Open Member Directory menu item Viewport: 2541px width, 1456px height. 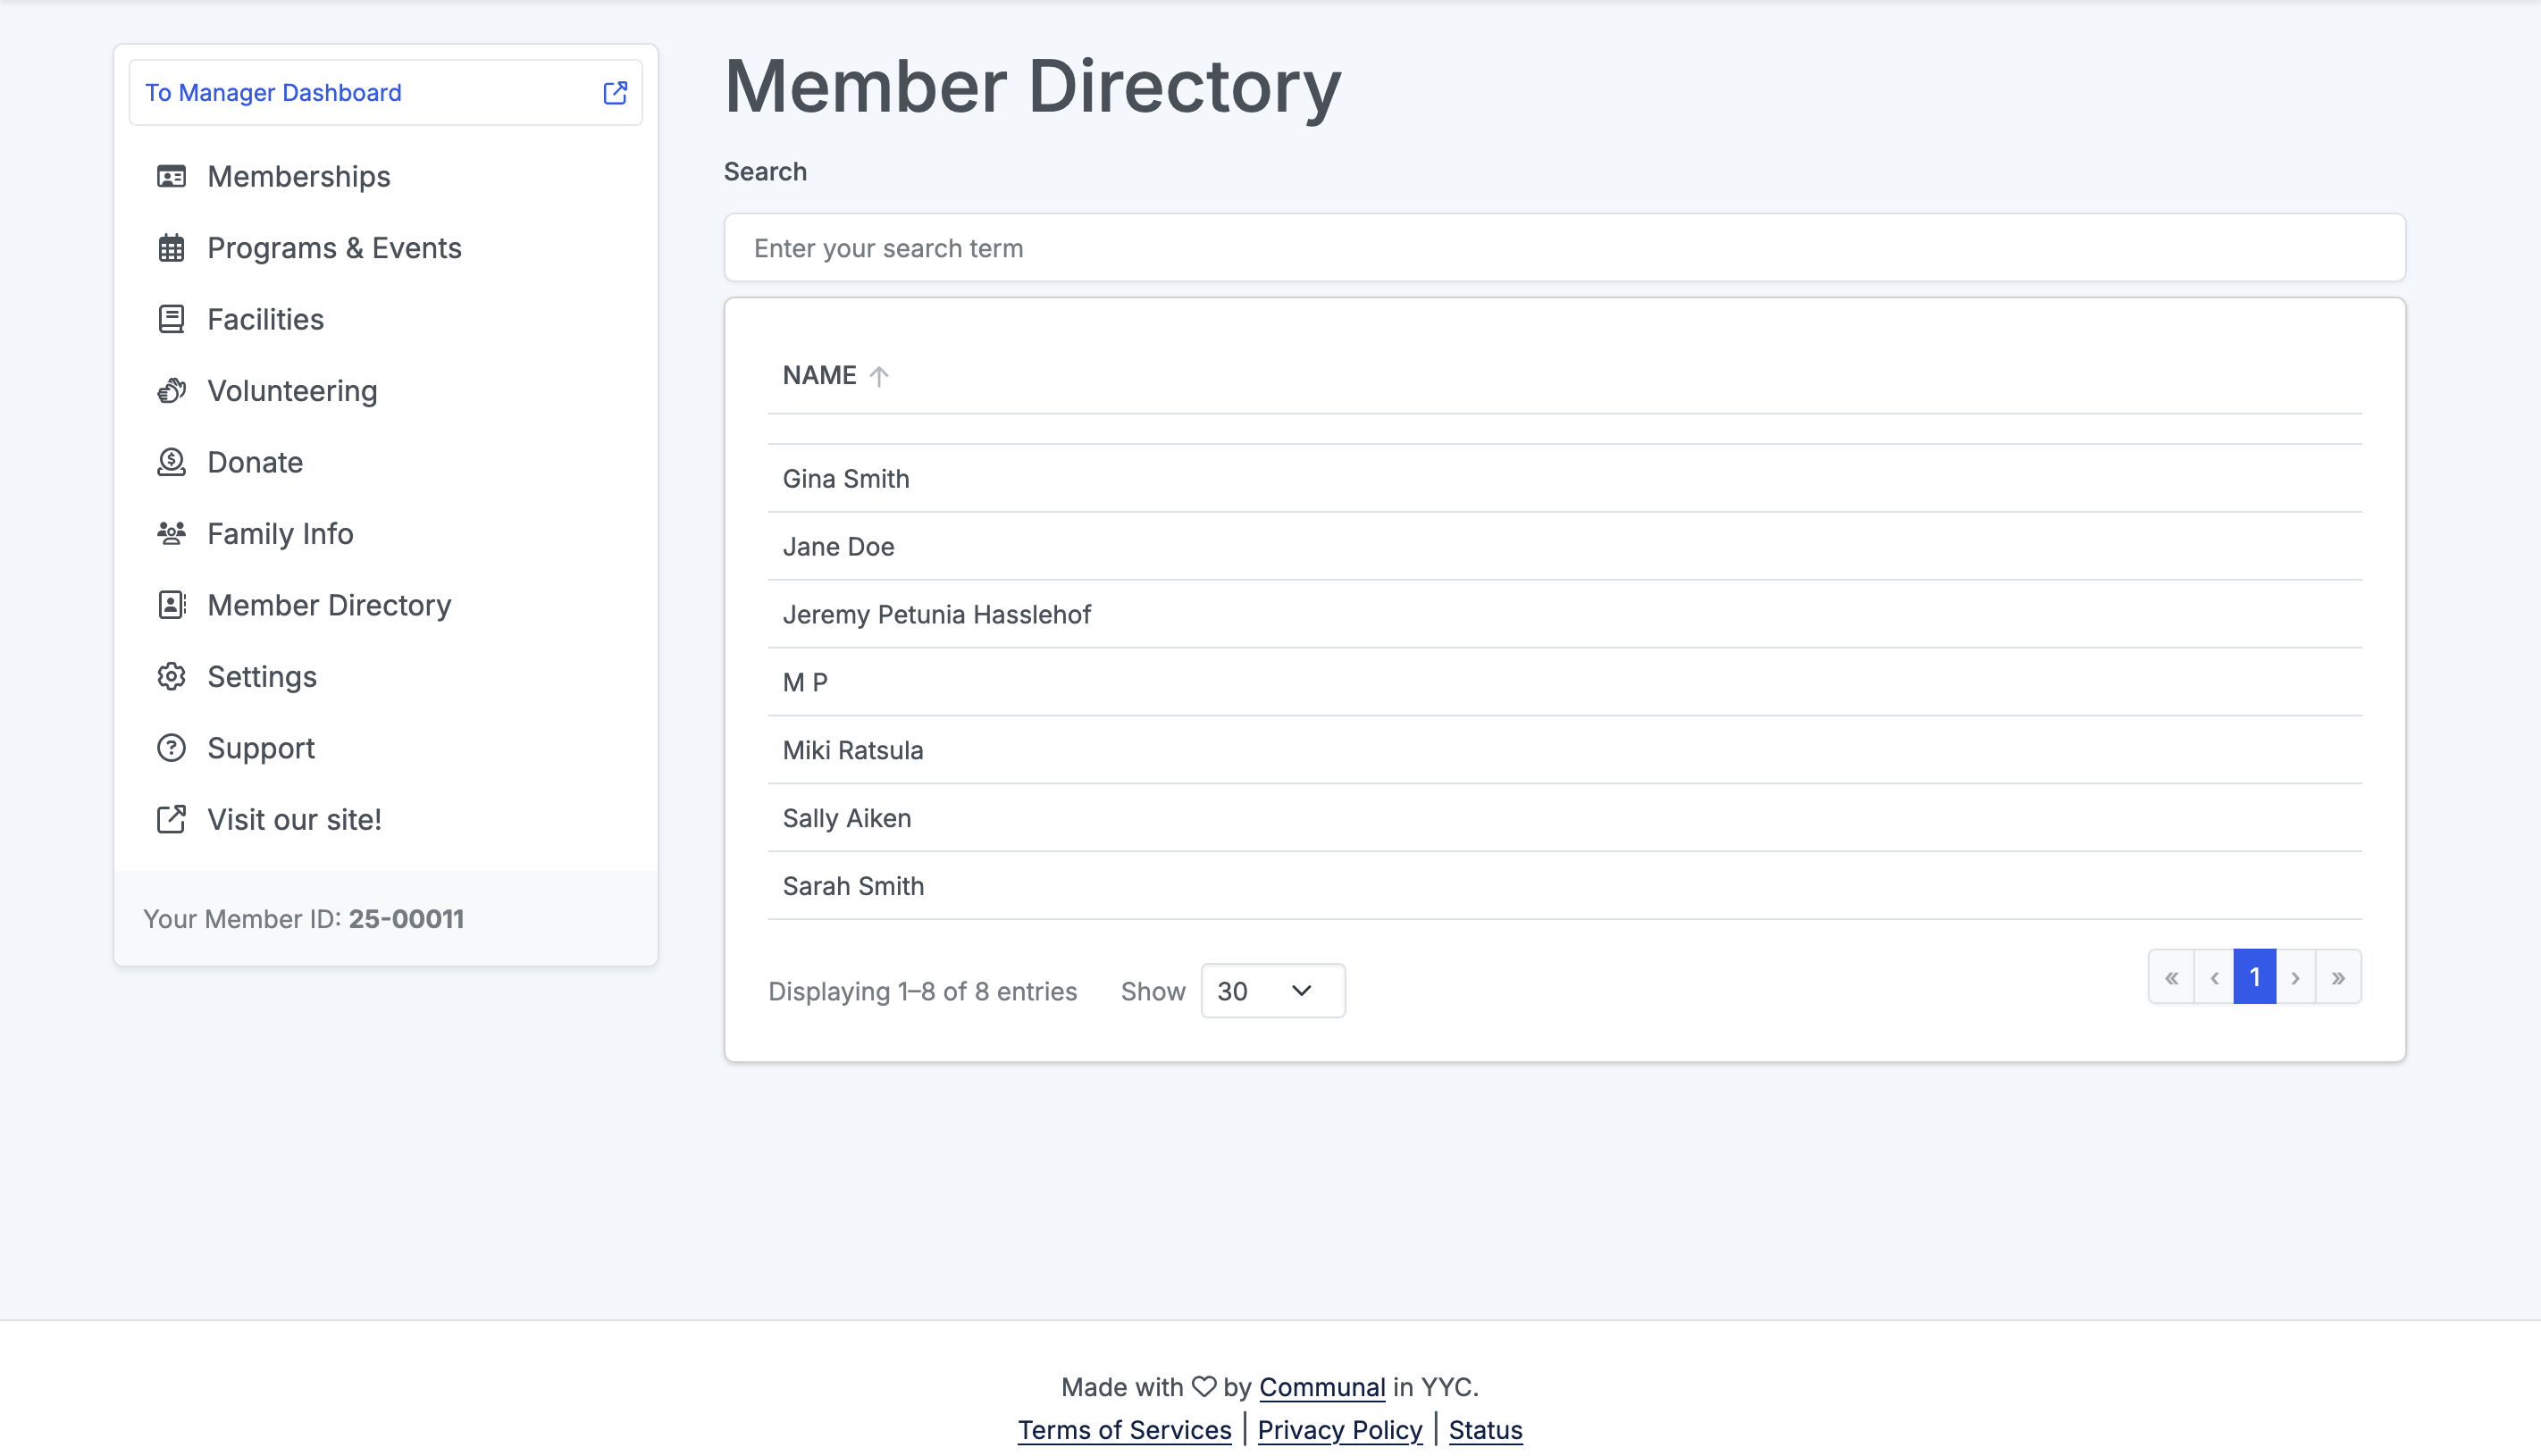(x=328, y=605)
